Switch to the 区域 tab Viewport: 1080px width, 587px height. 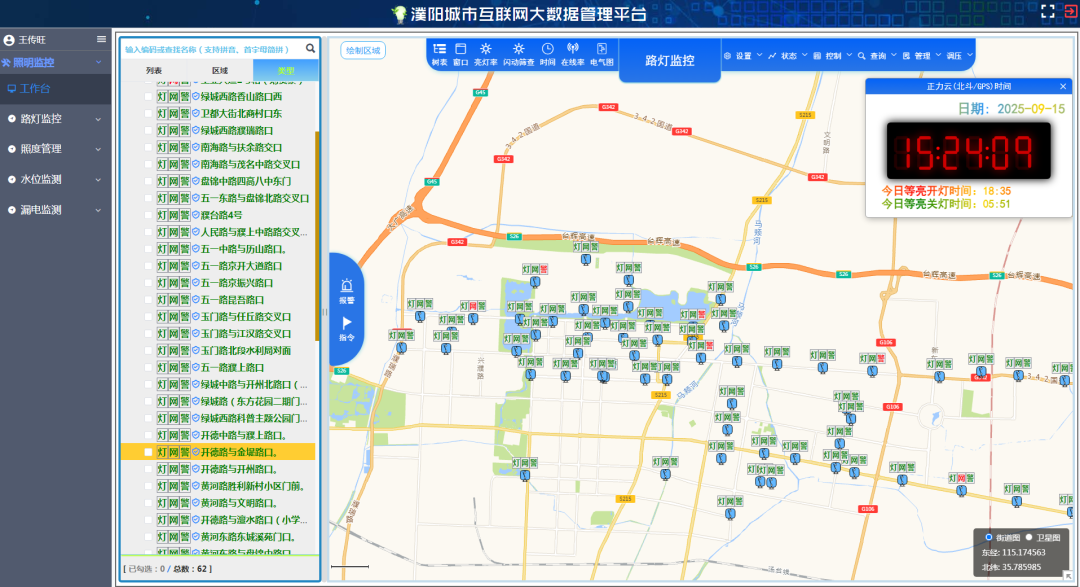220,71
